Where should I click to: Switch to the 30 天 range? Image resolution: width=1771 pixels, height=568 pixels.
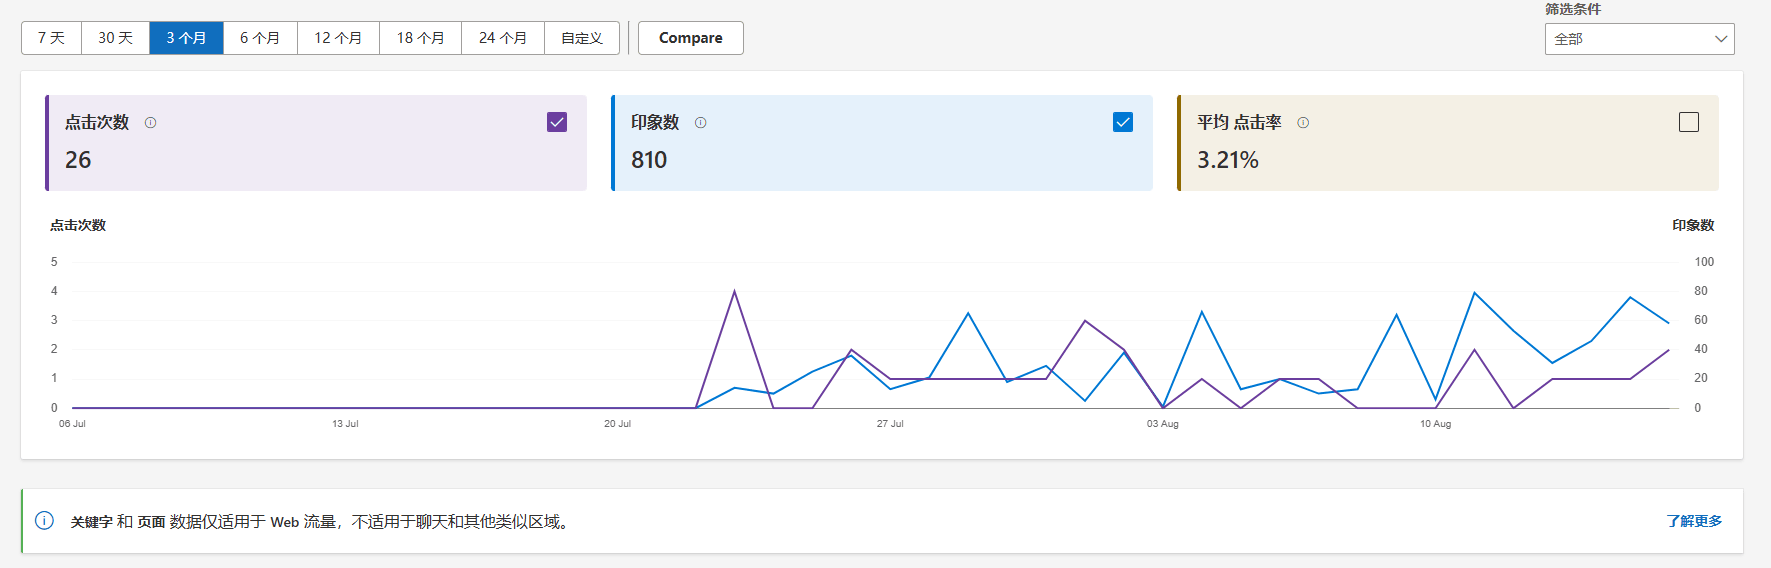[115, 38]
